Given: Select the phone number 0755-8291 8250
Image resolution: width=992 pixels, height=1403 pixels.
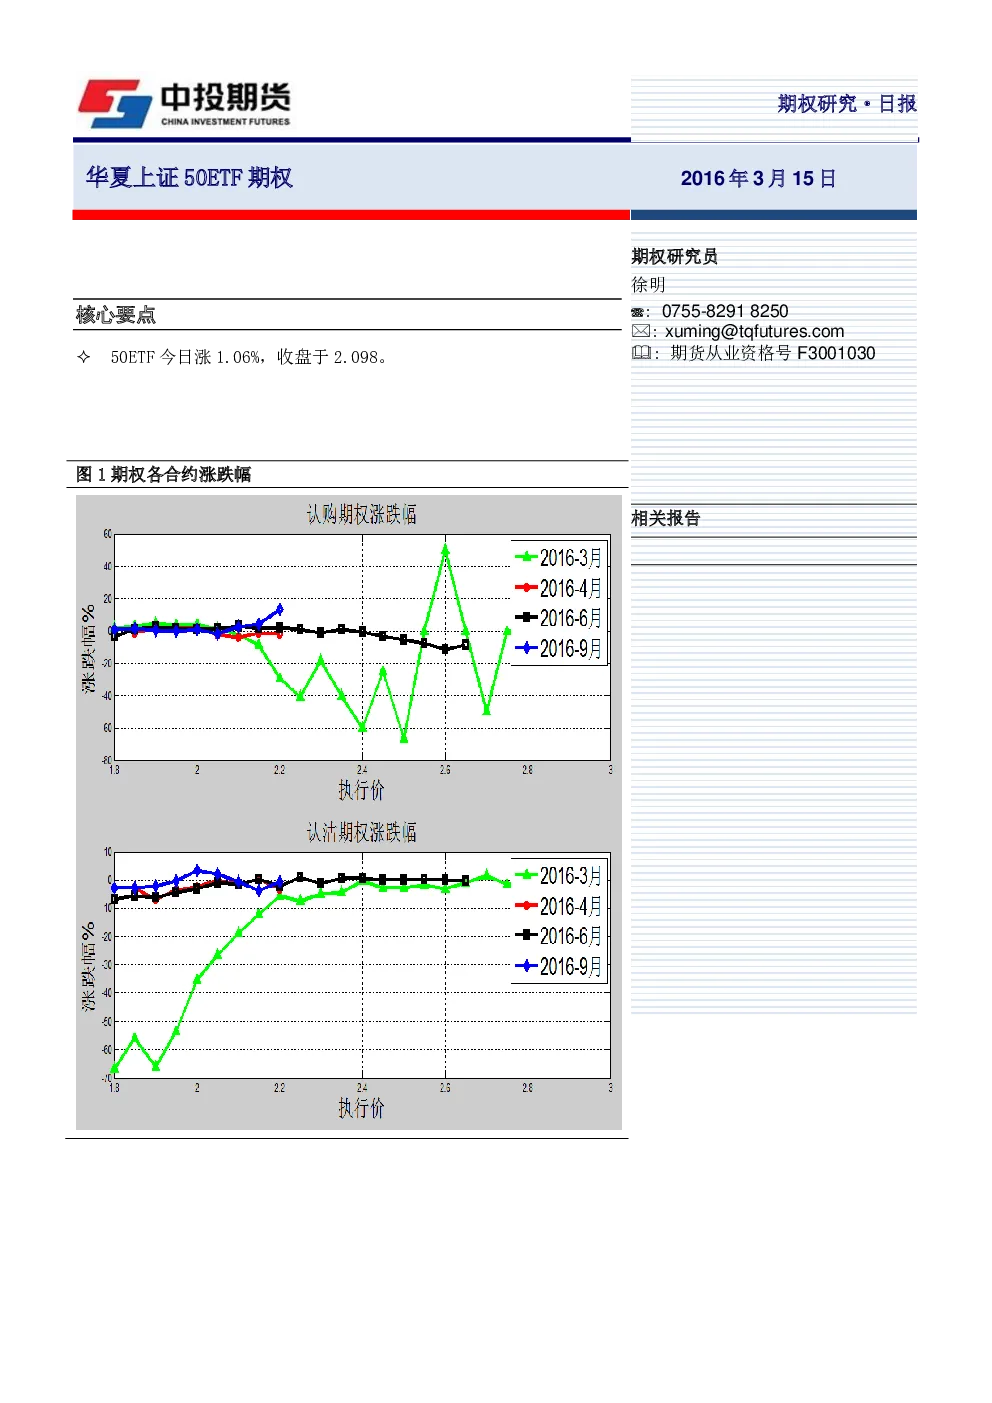Looking at the screenshot, I should [x=725, y=311].
